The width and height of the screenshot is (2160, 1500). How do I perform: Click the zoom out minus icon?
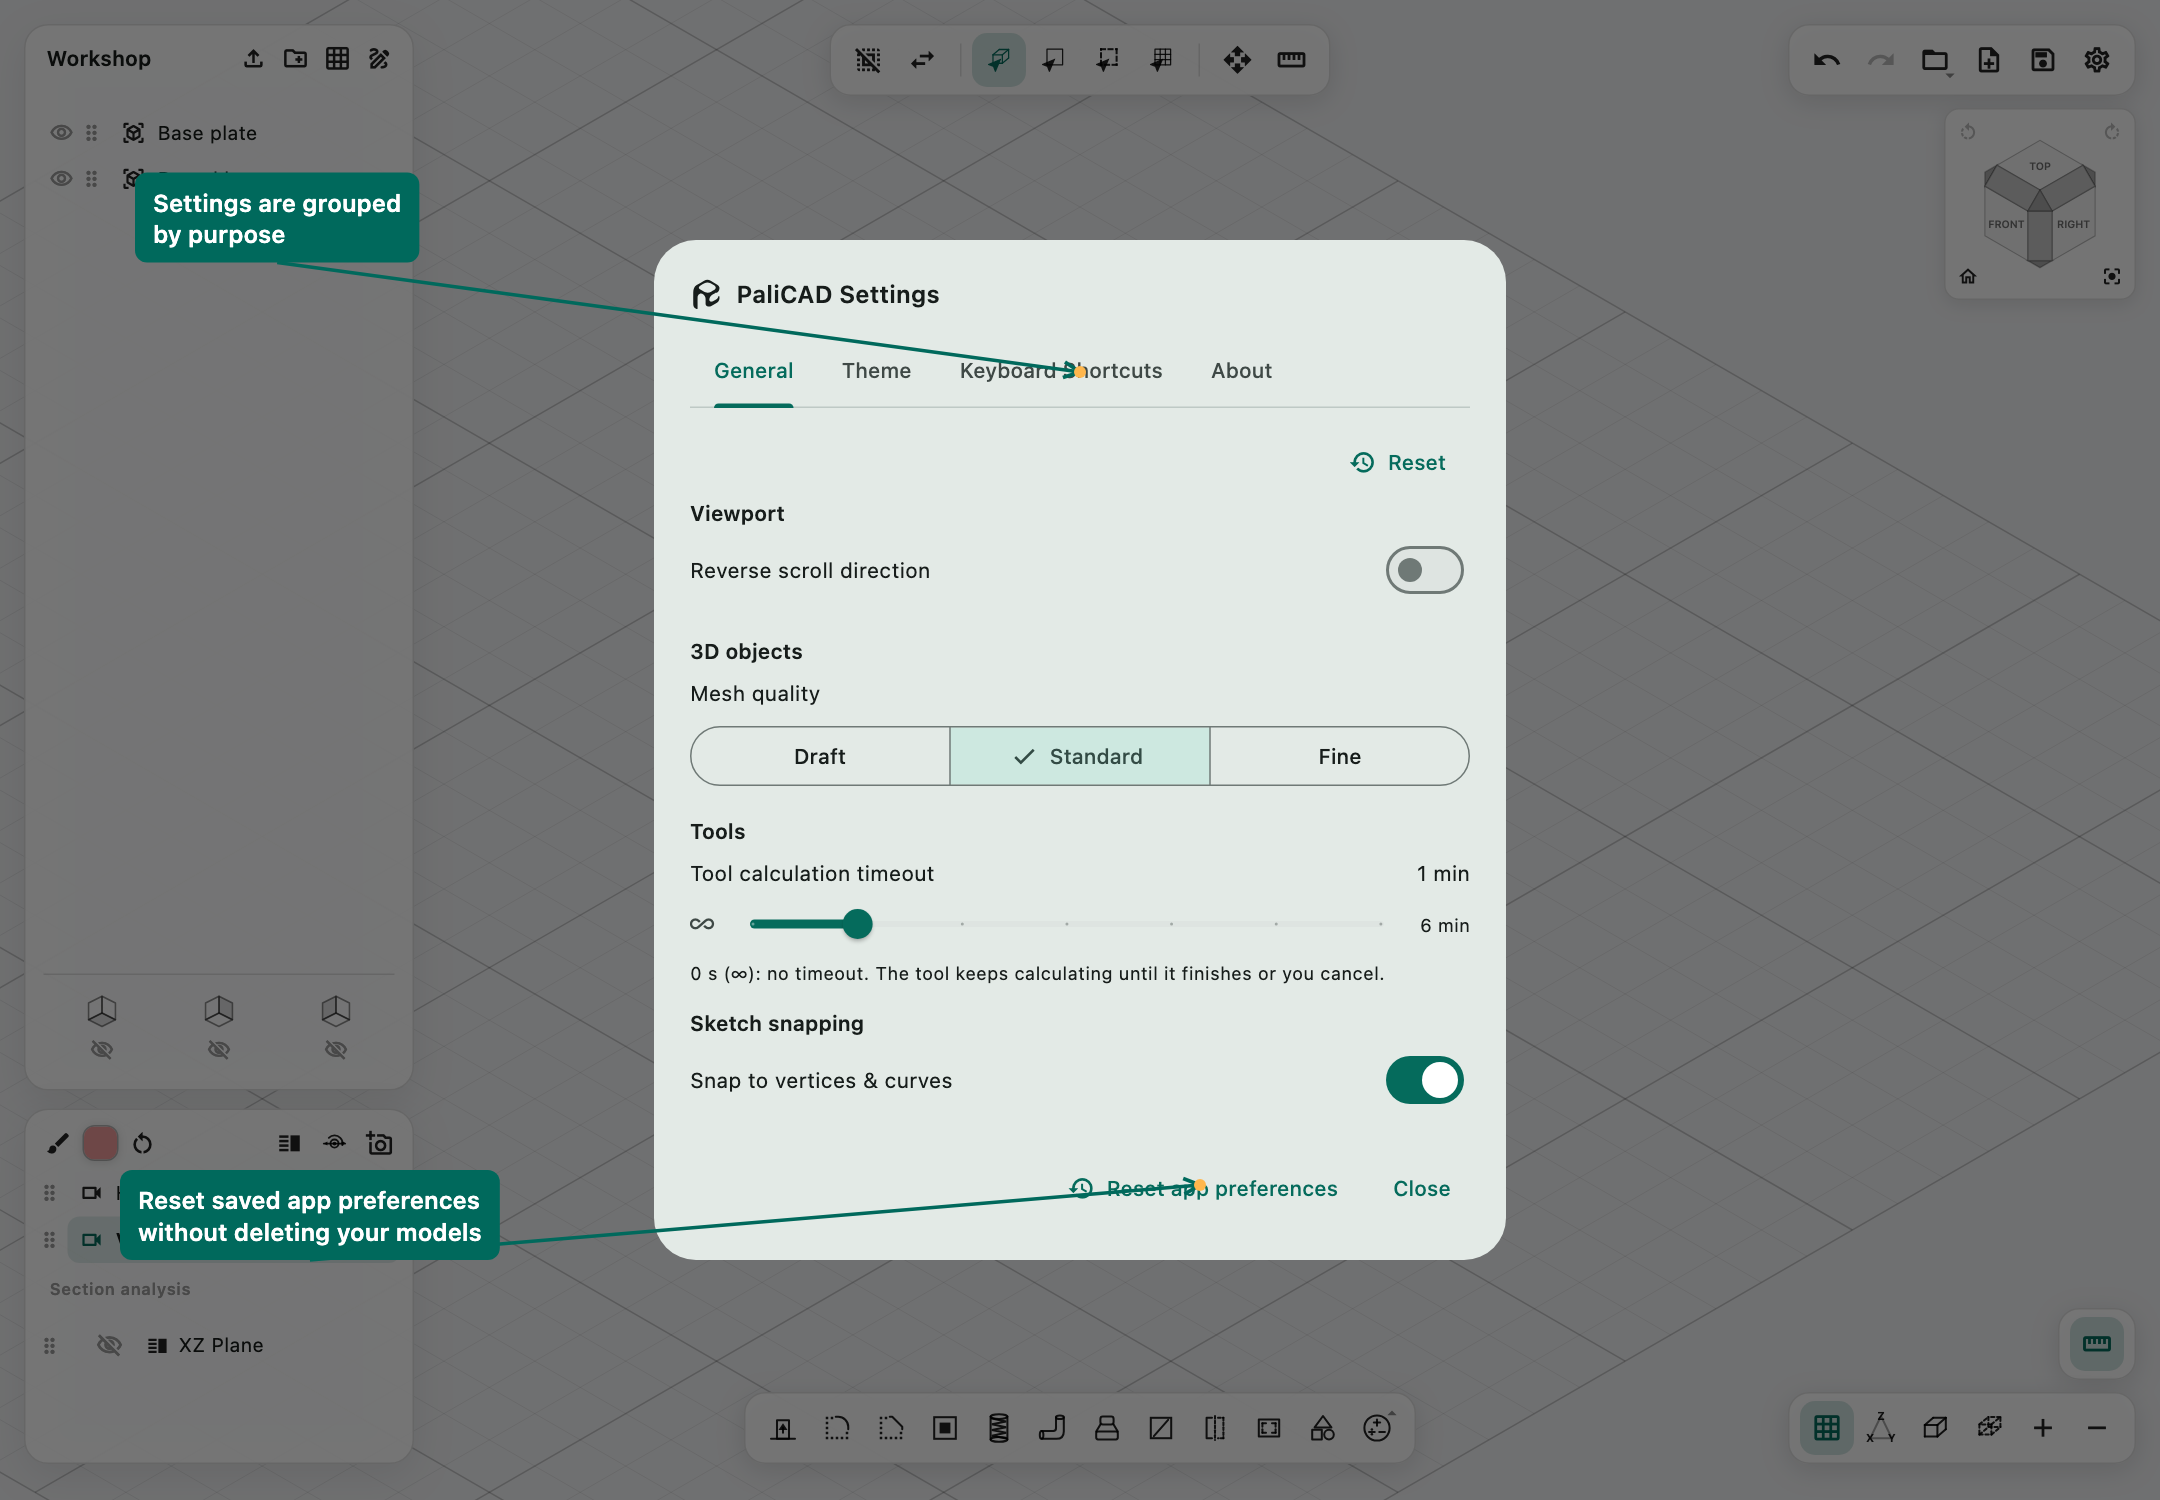pyautogui.click(x=2097, y=1428)
